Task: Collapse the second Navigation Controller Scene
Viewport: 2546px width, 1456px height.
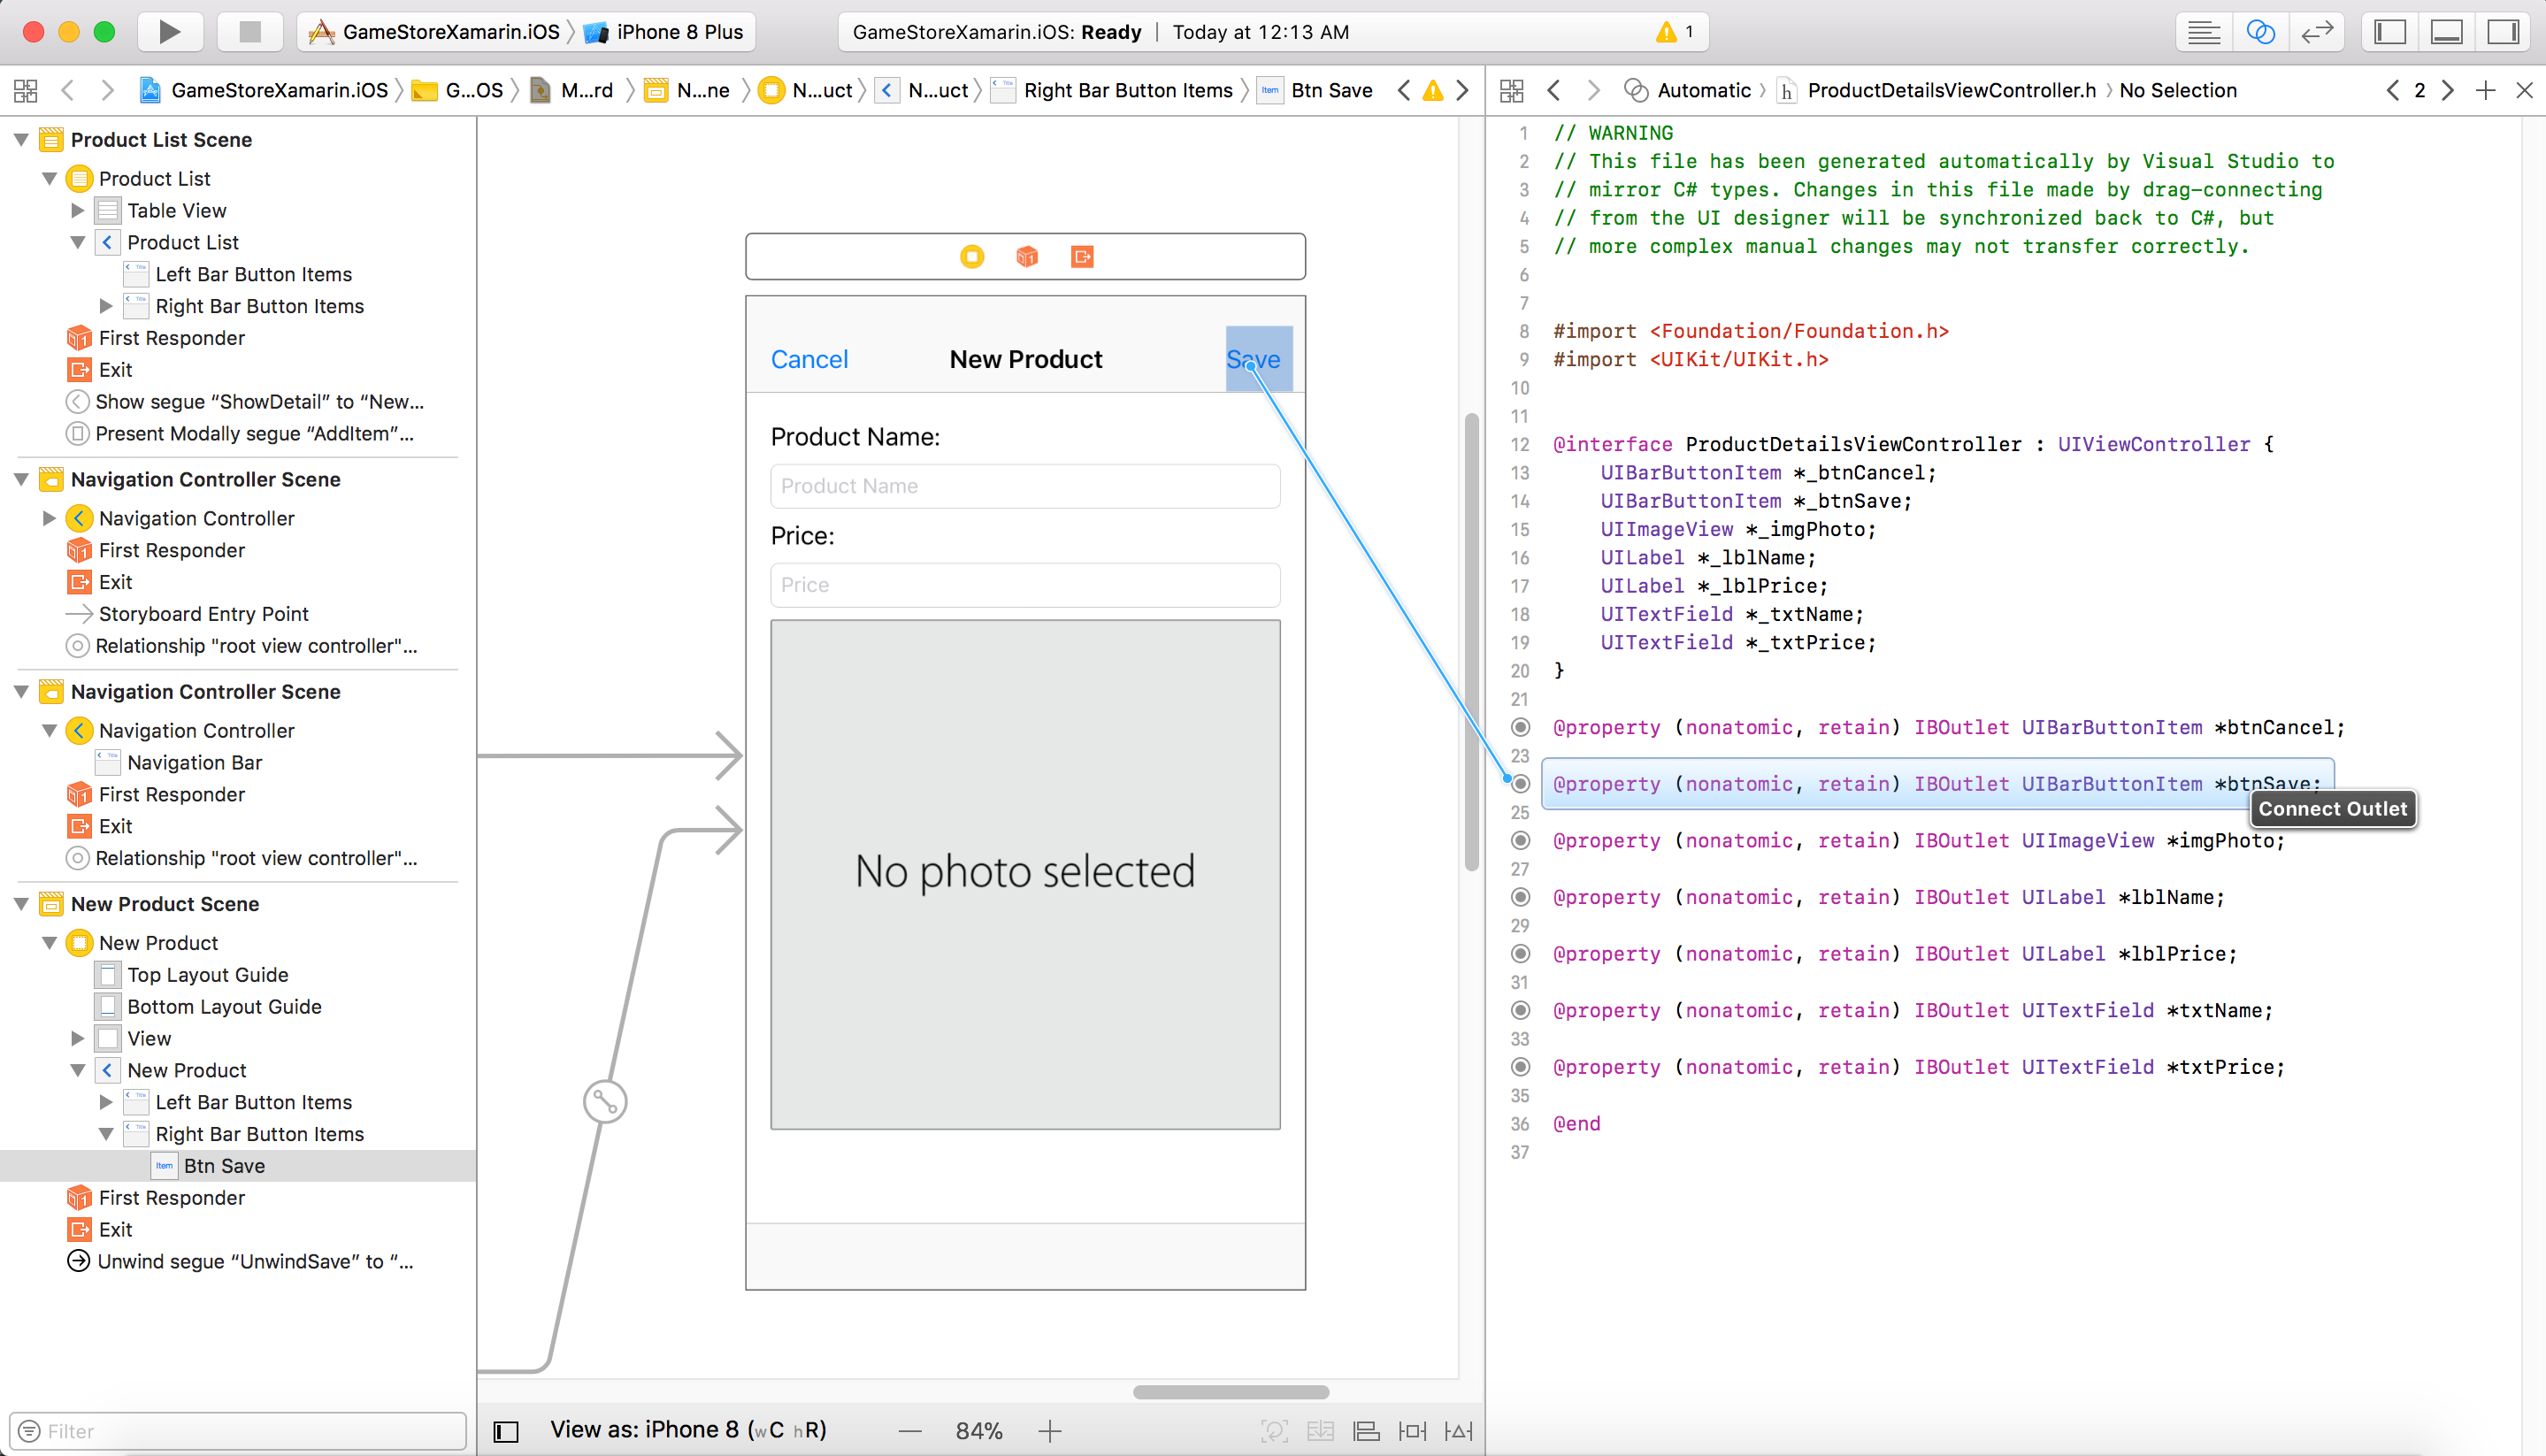Action: [21, 692]
